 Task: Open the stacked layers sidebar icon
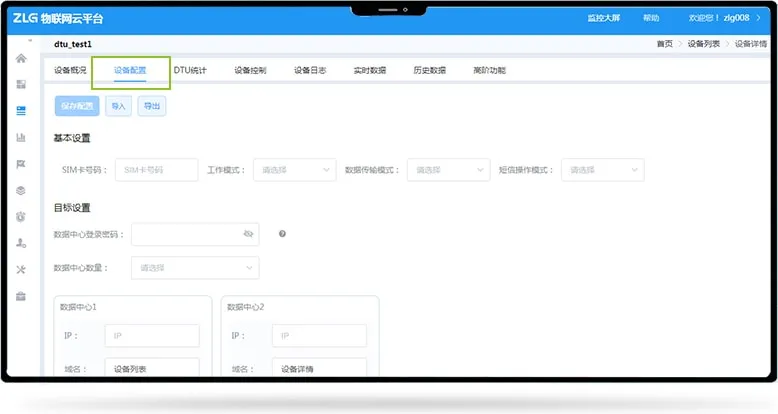tap(21, 190)
